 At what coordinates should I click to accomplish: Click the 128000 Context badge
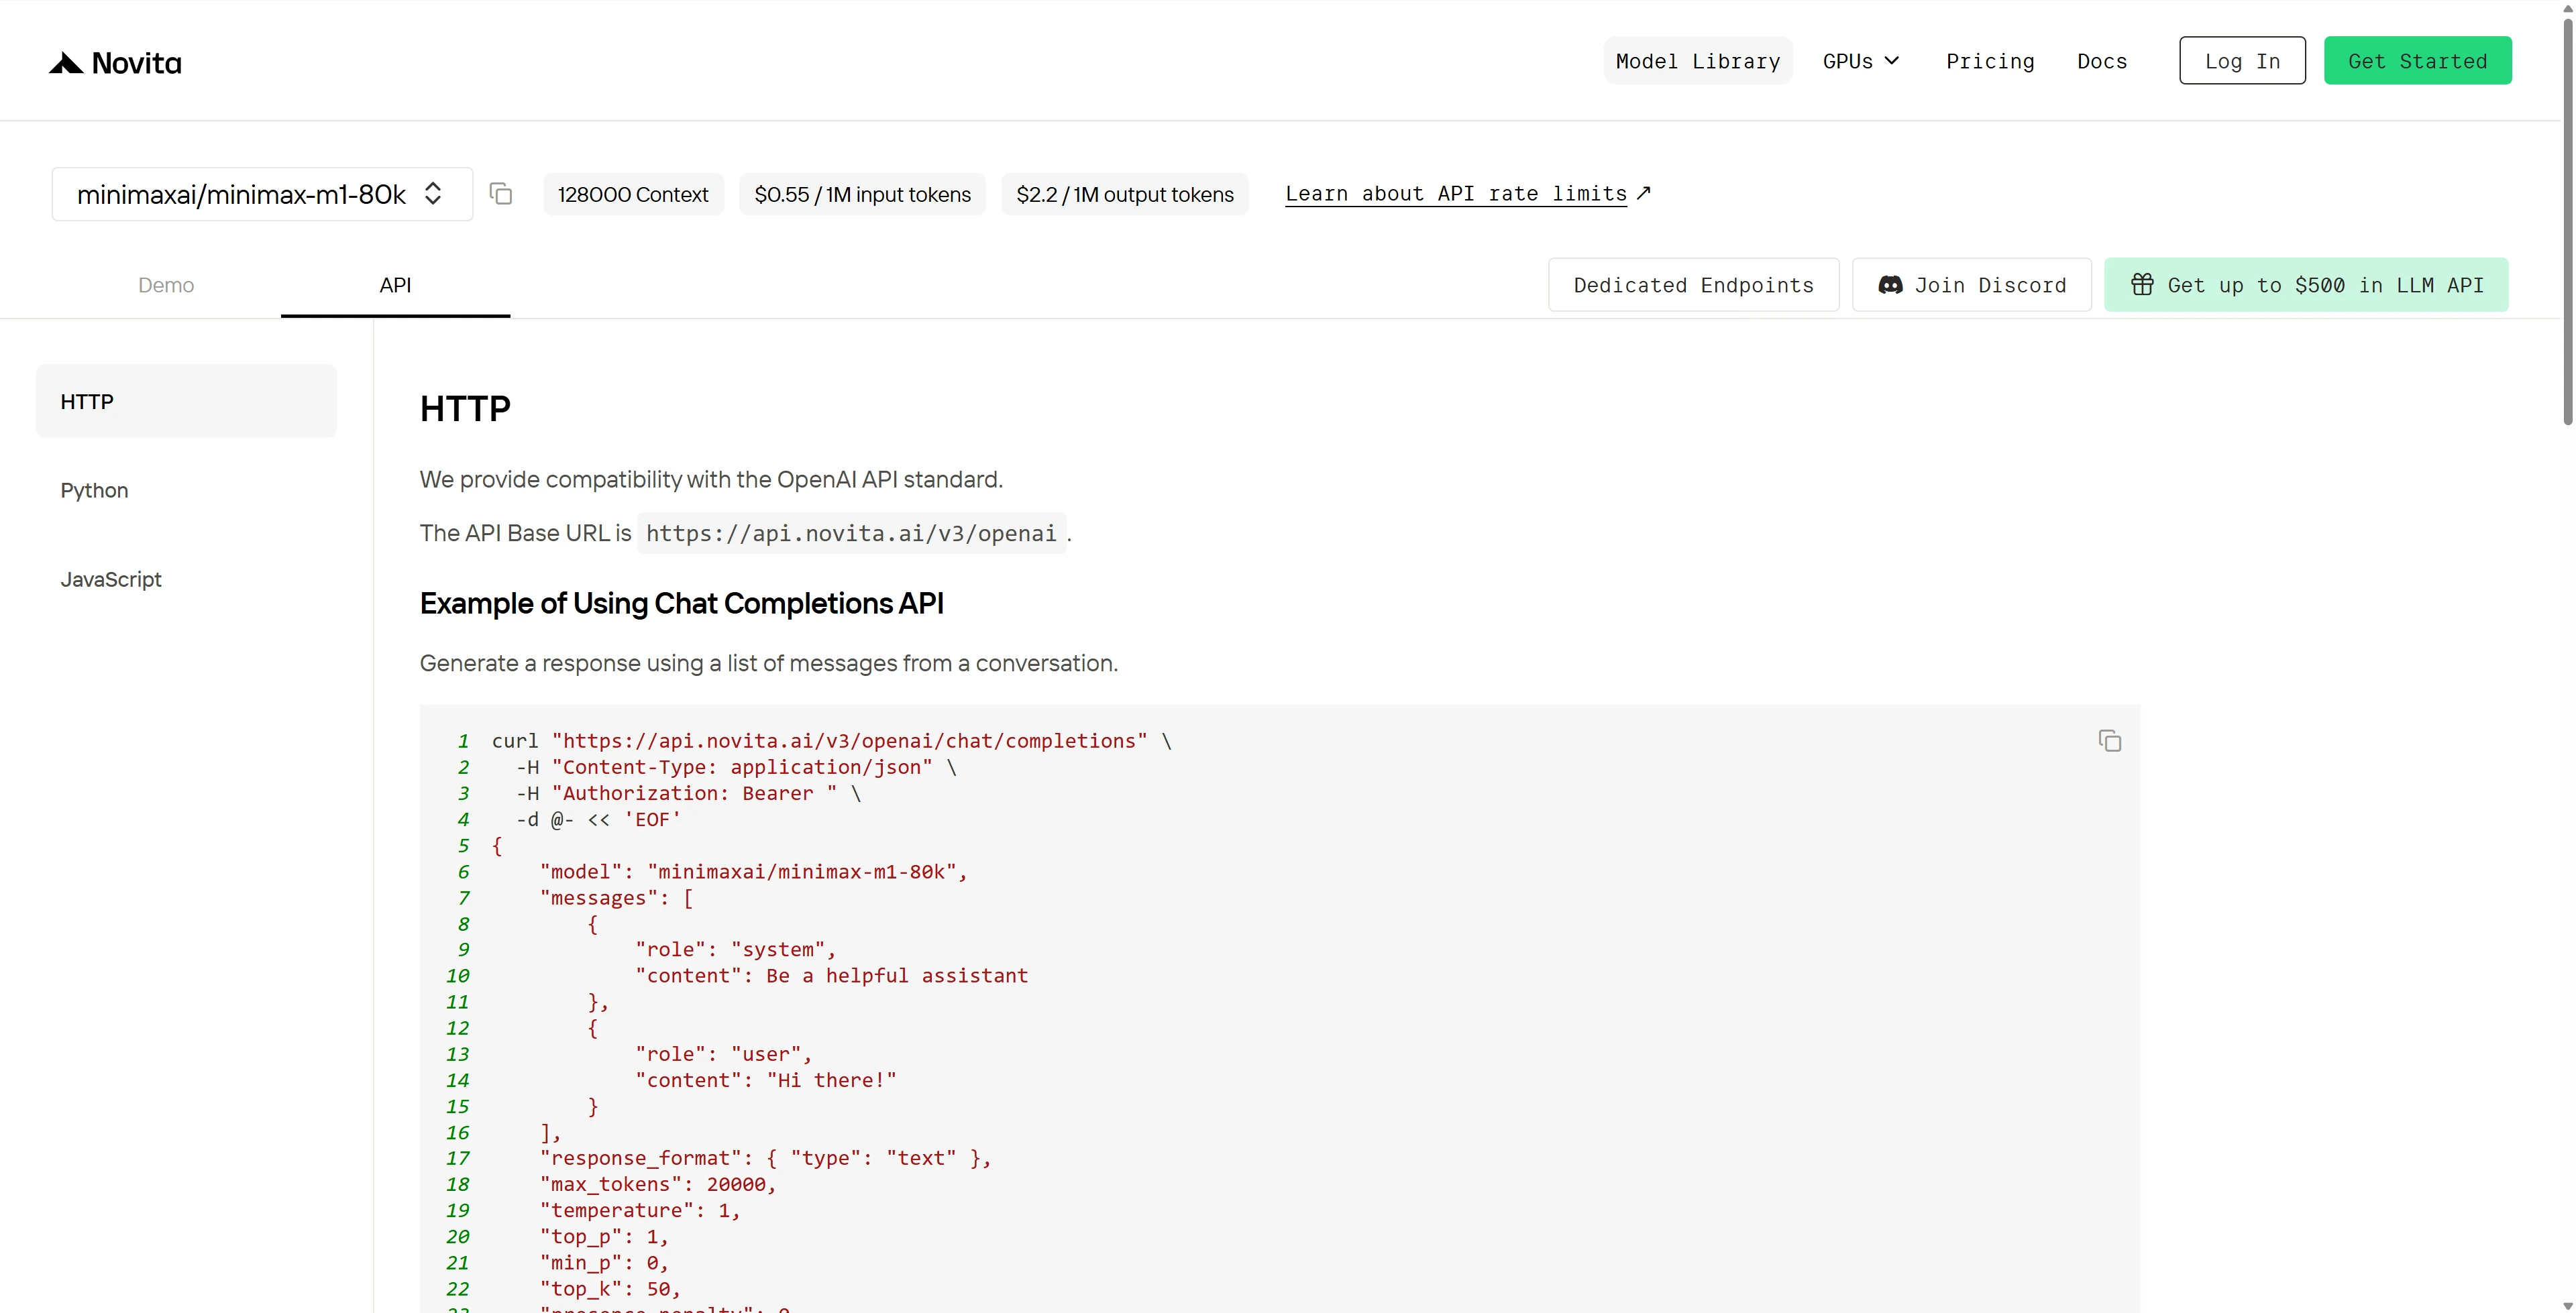click(x=633, y=194)
